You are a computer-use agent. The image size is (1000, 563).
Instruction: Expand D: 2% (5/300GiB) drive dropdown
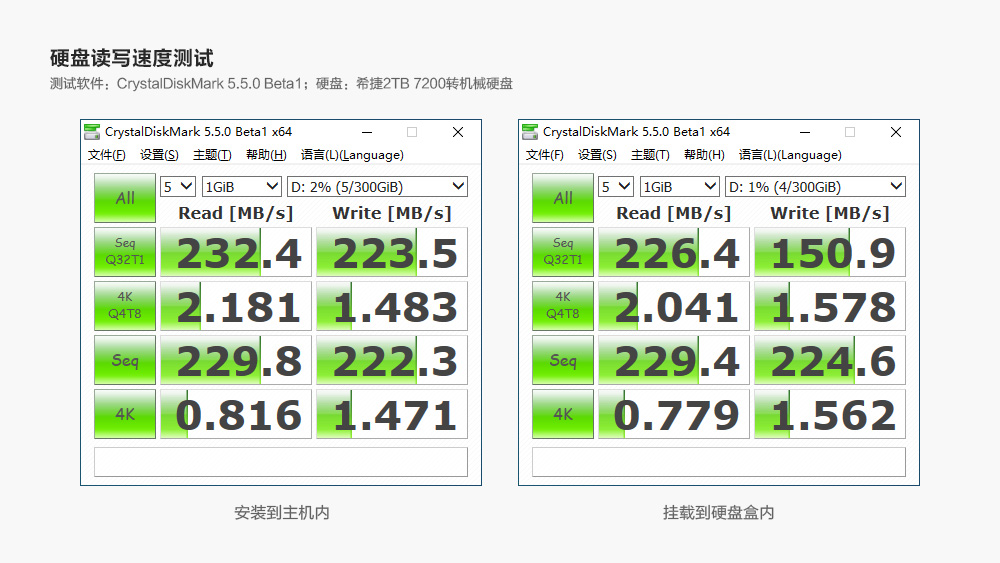point(378,187)
